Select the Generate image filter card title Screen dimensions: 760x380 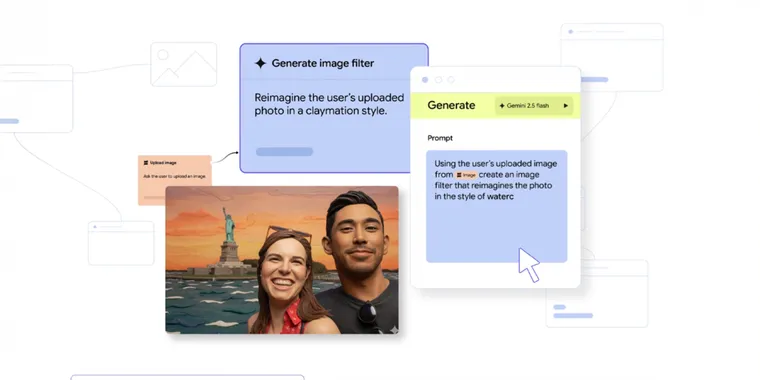[x=323, y=63]
